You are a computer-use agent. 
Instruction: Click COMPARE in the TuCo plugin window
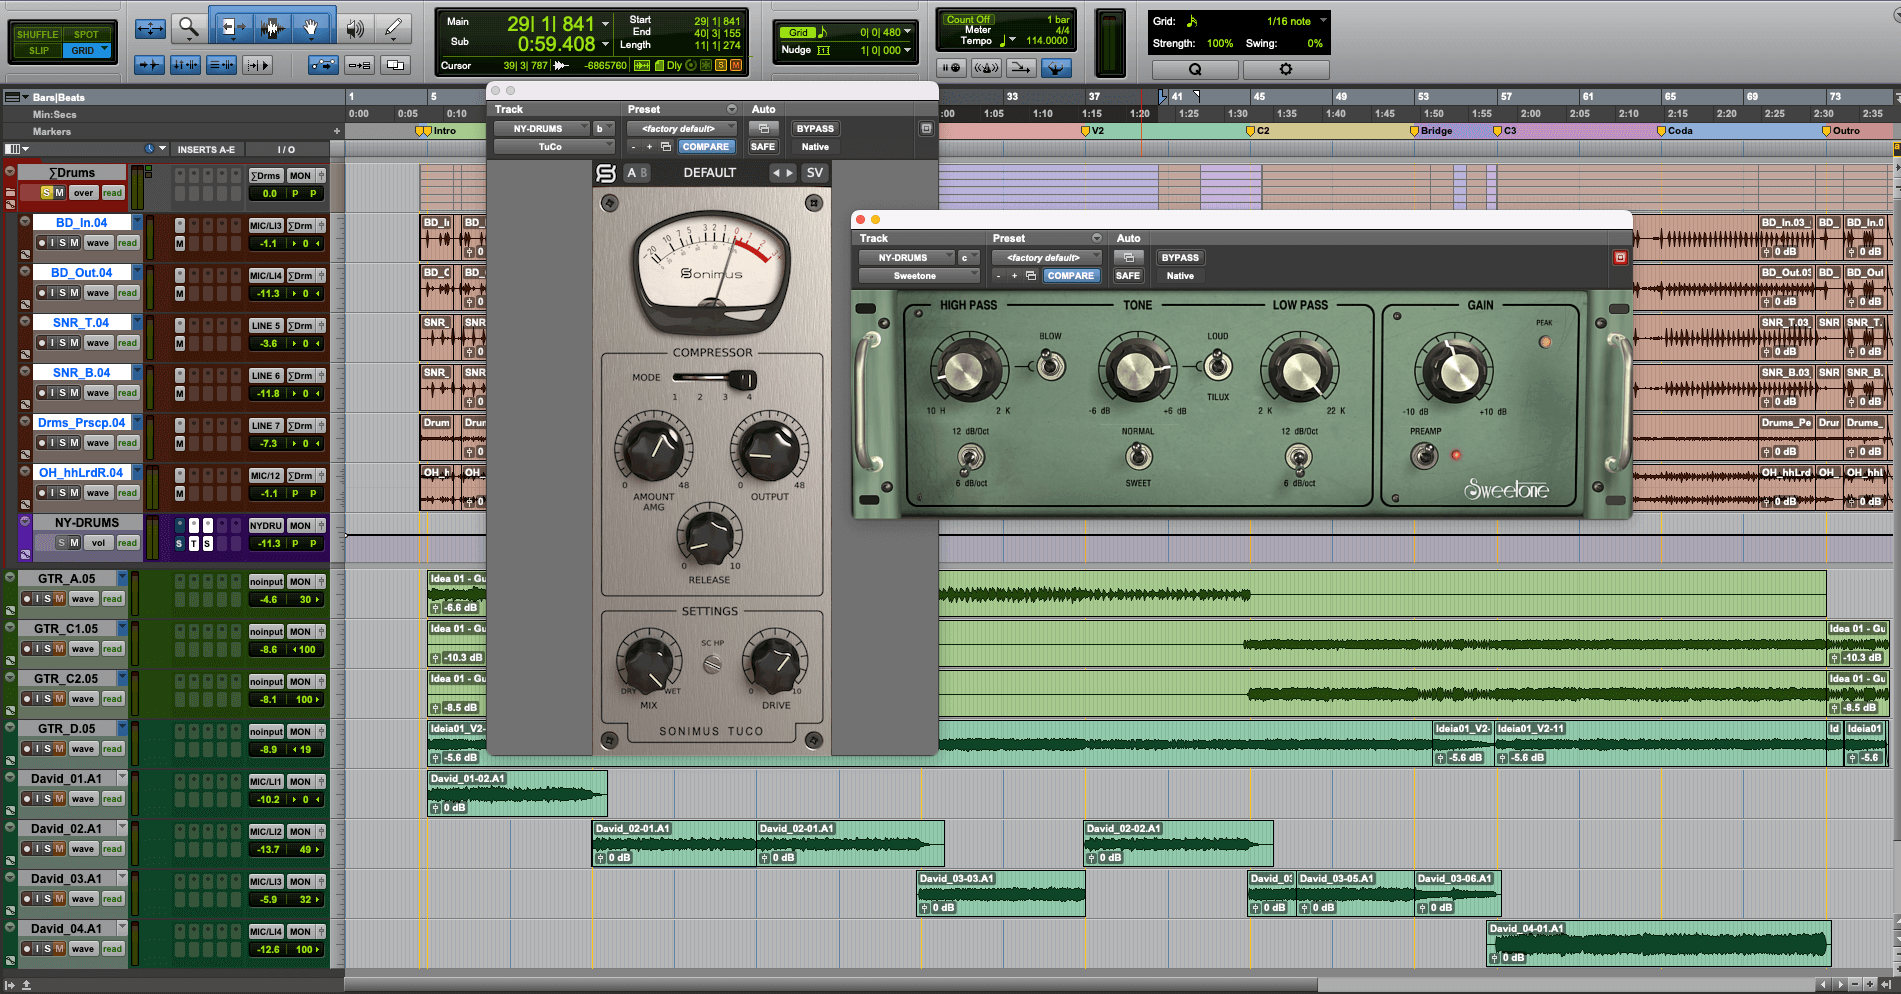point(706,147)
